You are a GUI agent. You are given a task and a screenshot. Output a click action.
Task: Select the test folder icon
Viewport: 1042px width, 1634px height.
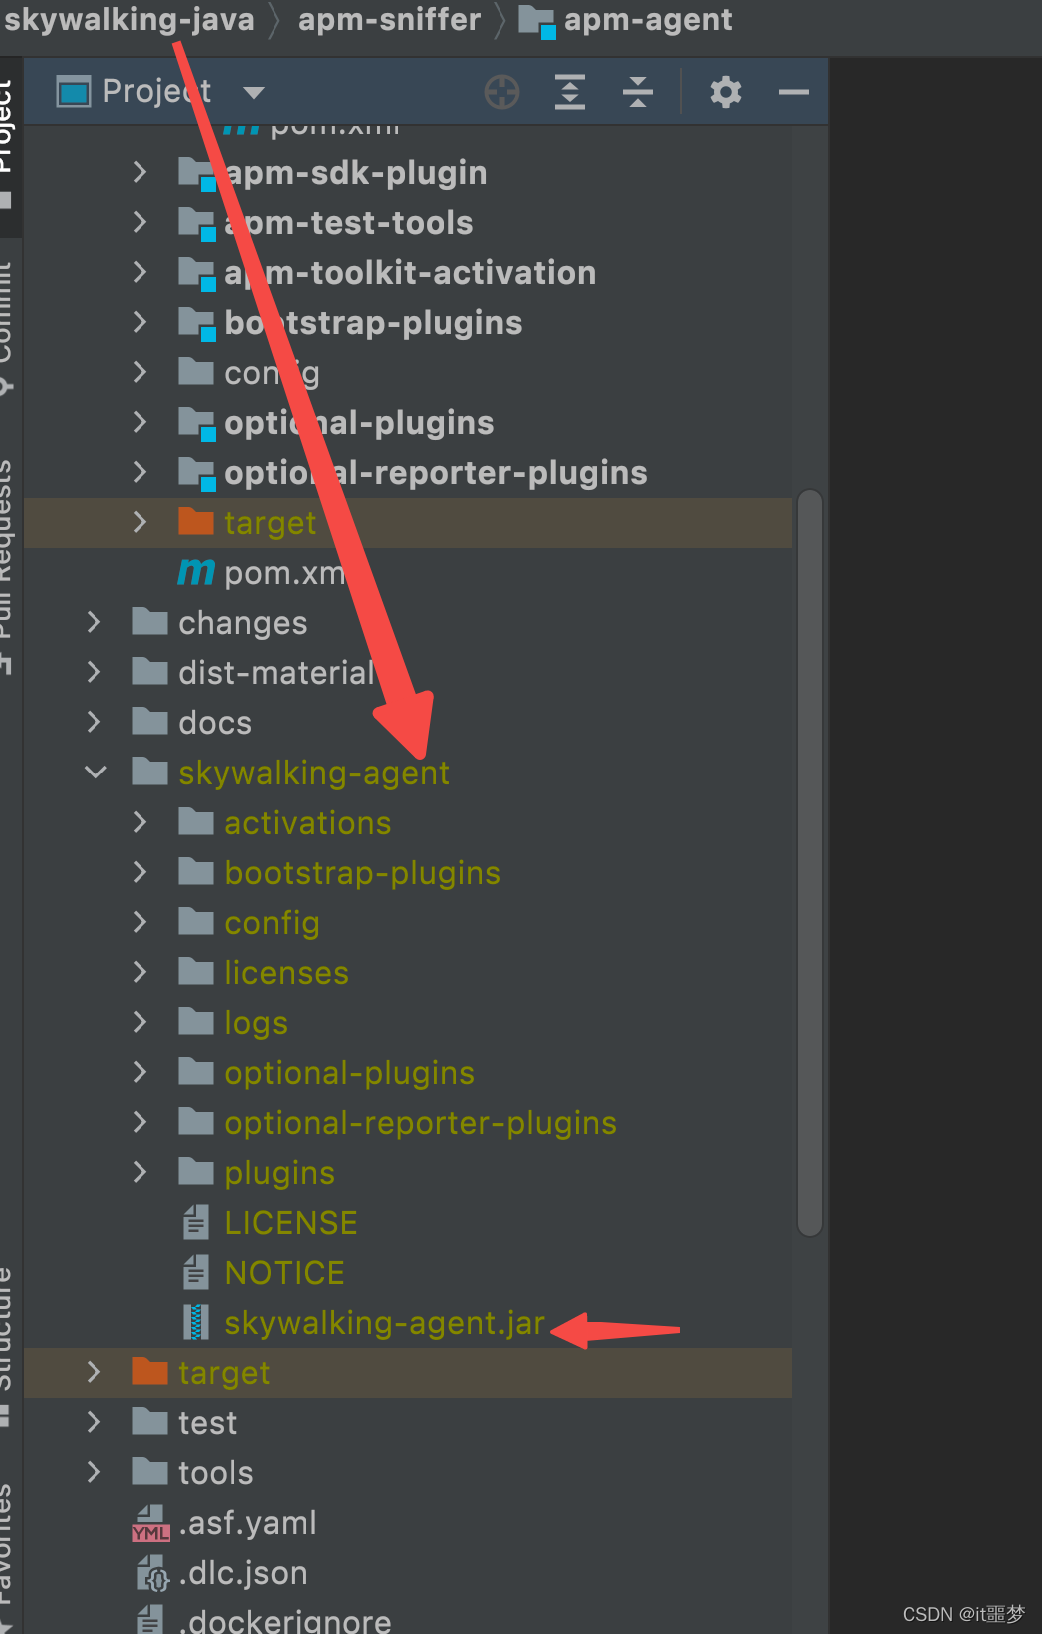coord(150,1421)
